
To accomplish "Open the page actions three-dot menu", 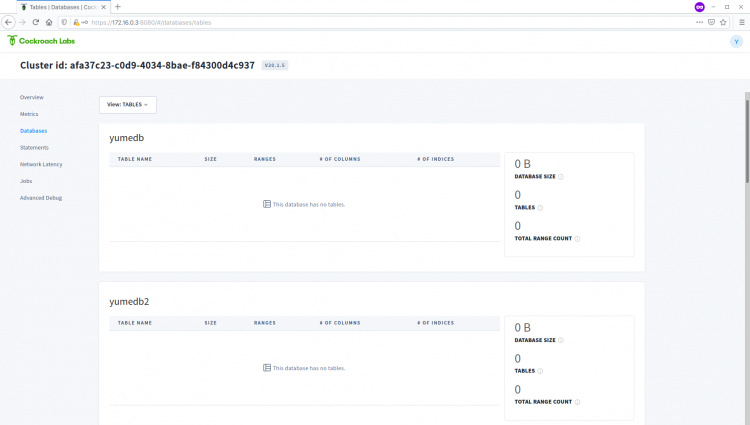I will click(x=698, y=21).
